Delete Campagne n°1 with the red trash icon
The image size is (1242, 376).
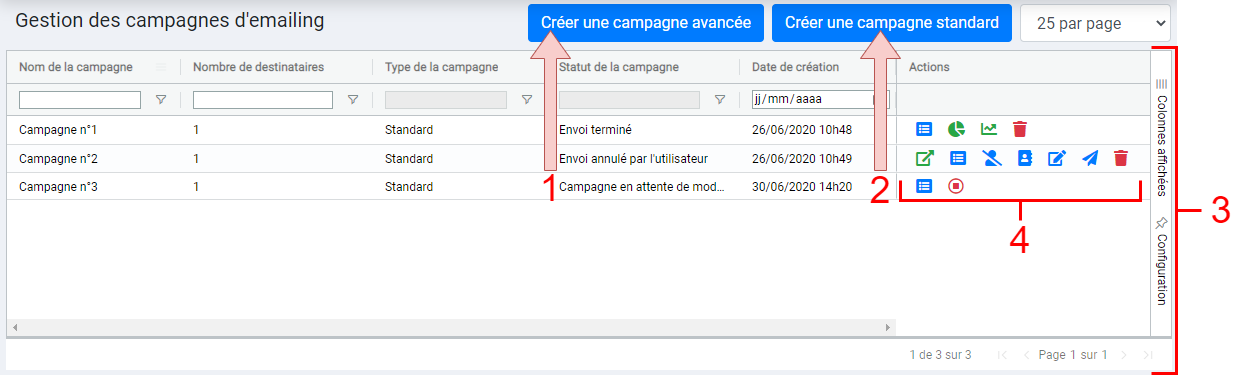(1020, 129)
